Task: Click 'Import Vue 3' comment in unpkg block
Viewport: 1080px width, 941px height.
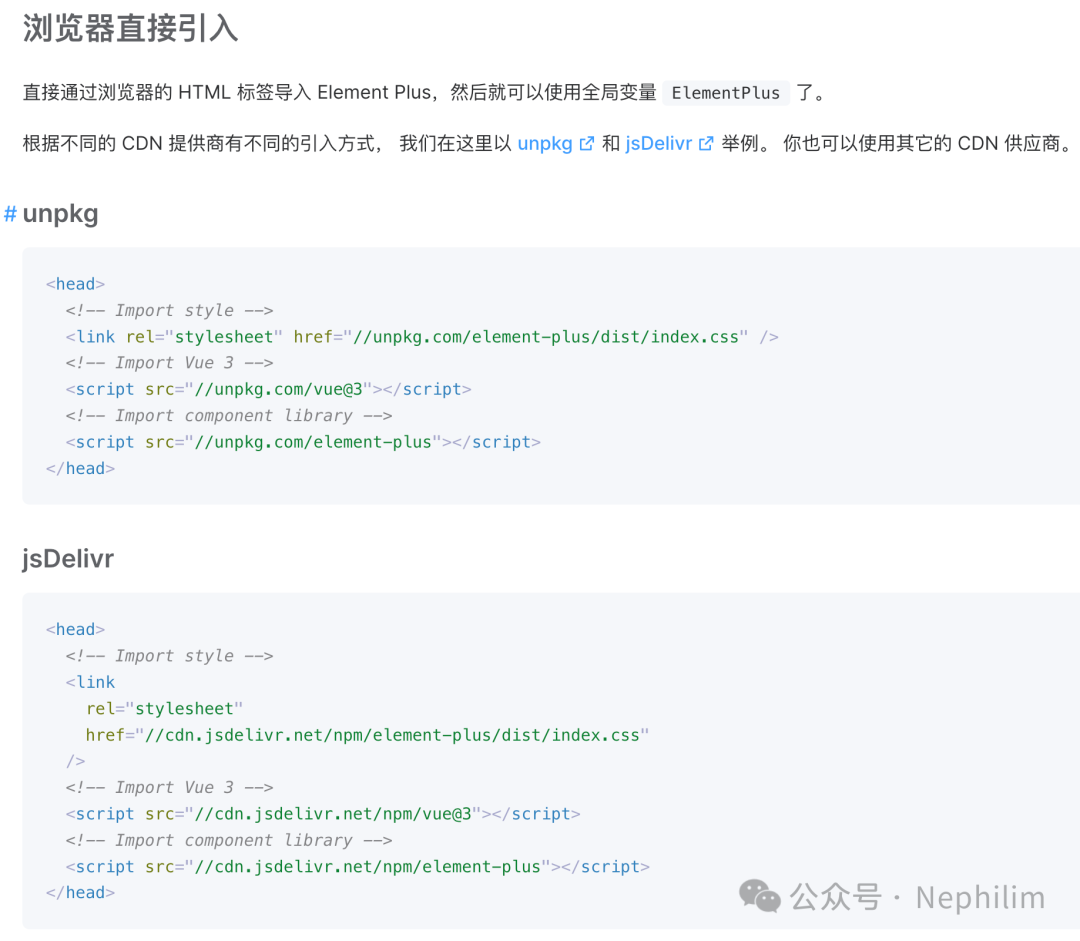Action: pyautogui.click(x=169, y=363)
